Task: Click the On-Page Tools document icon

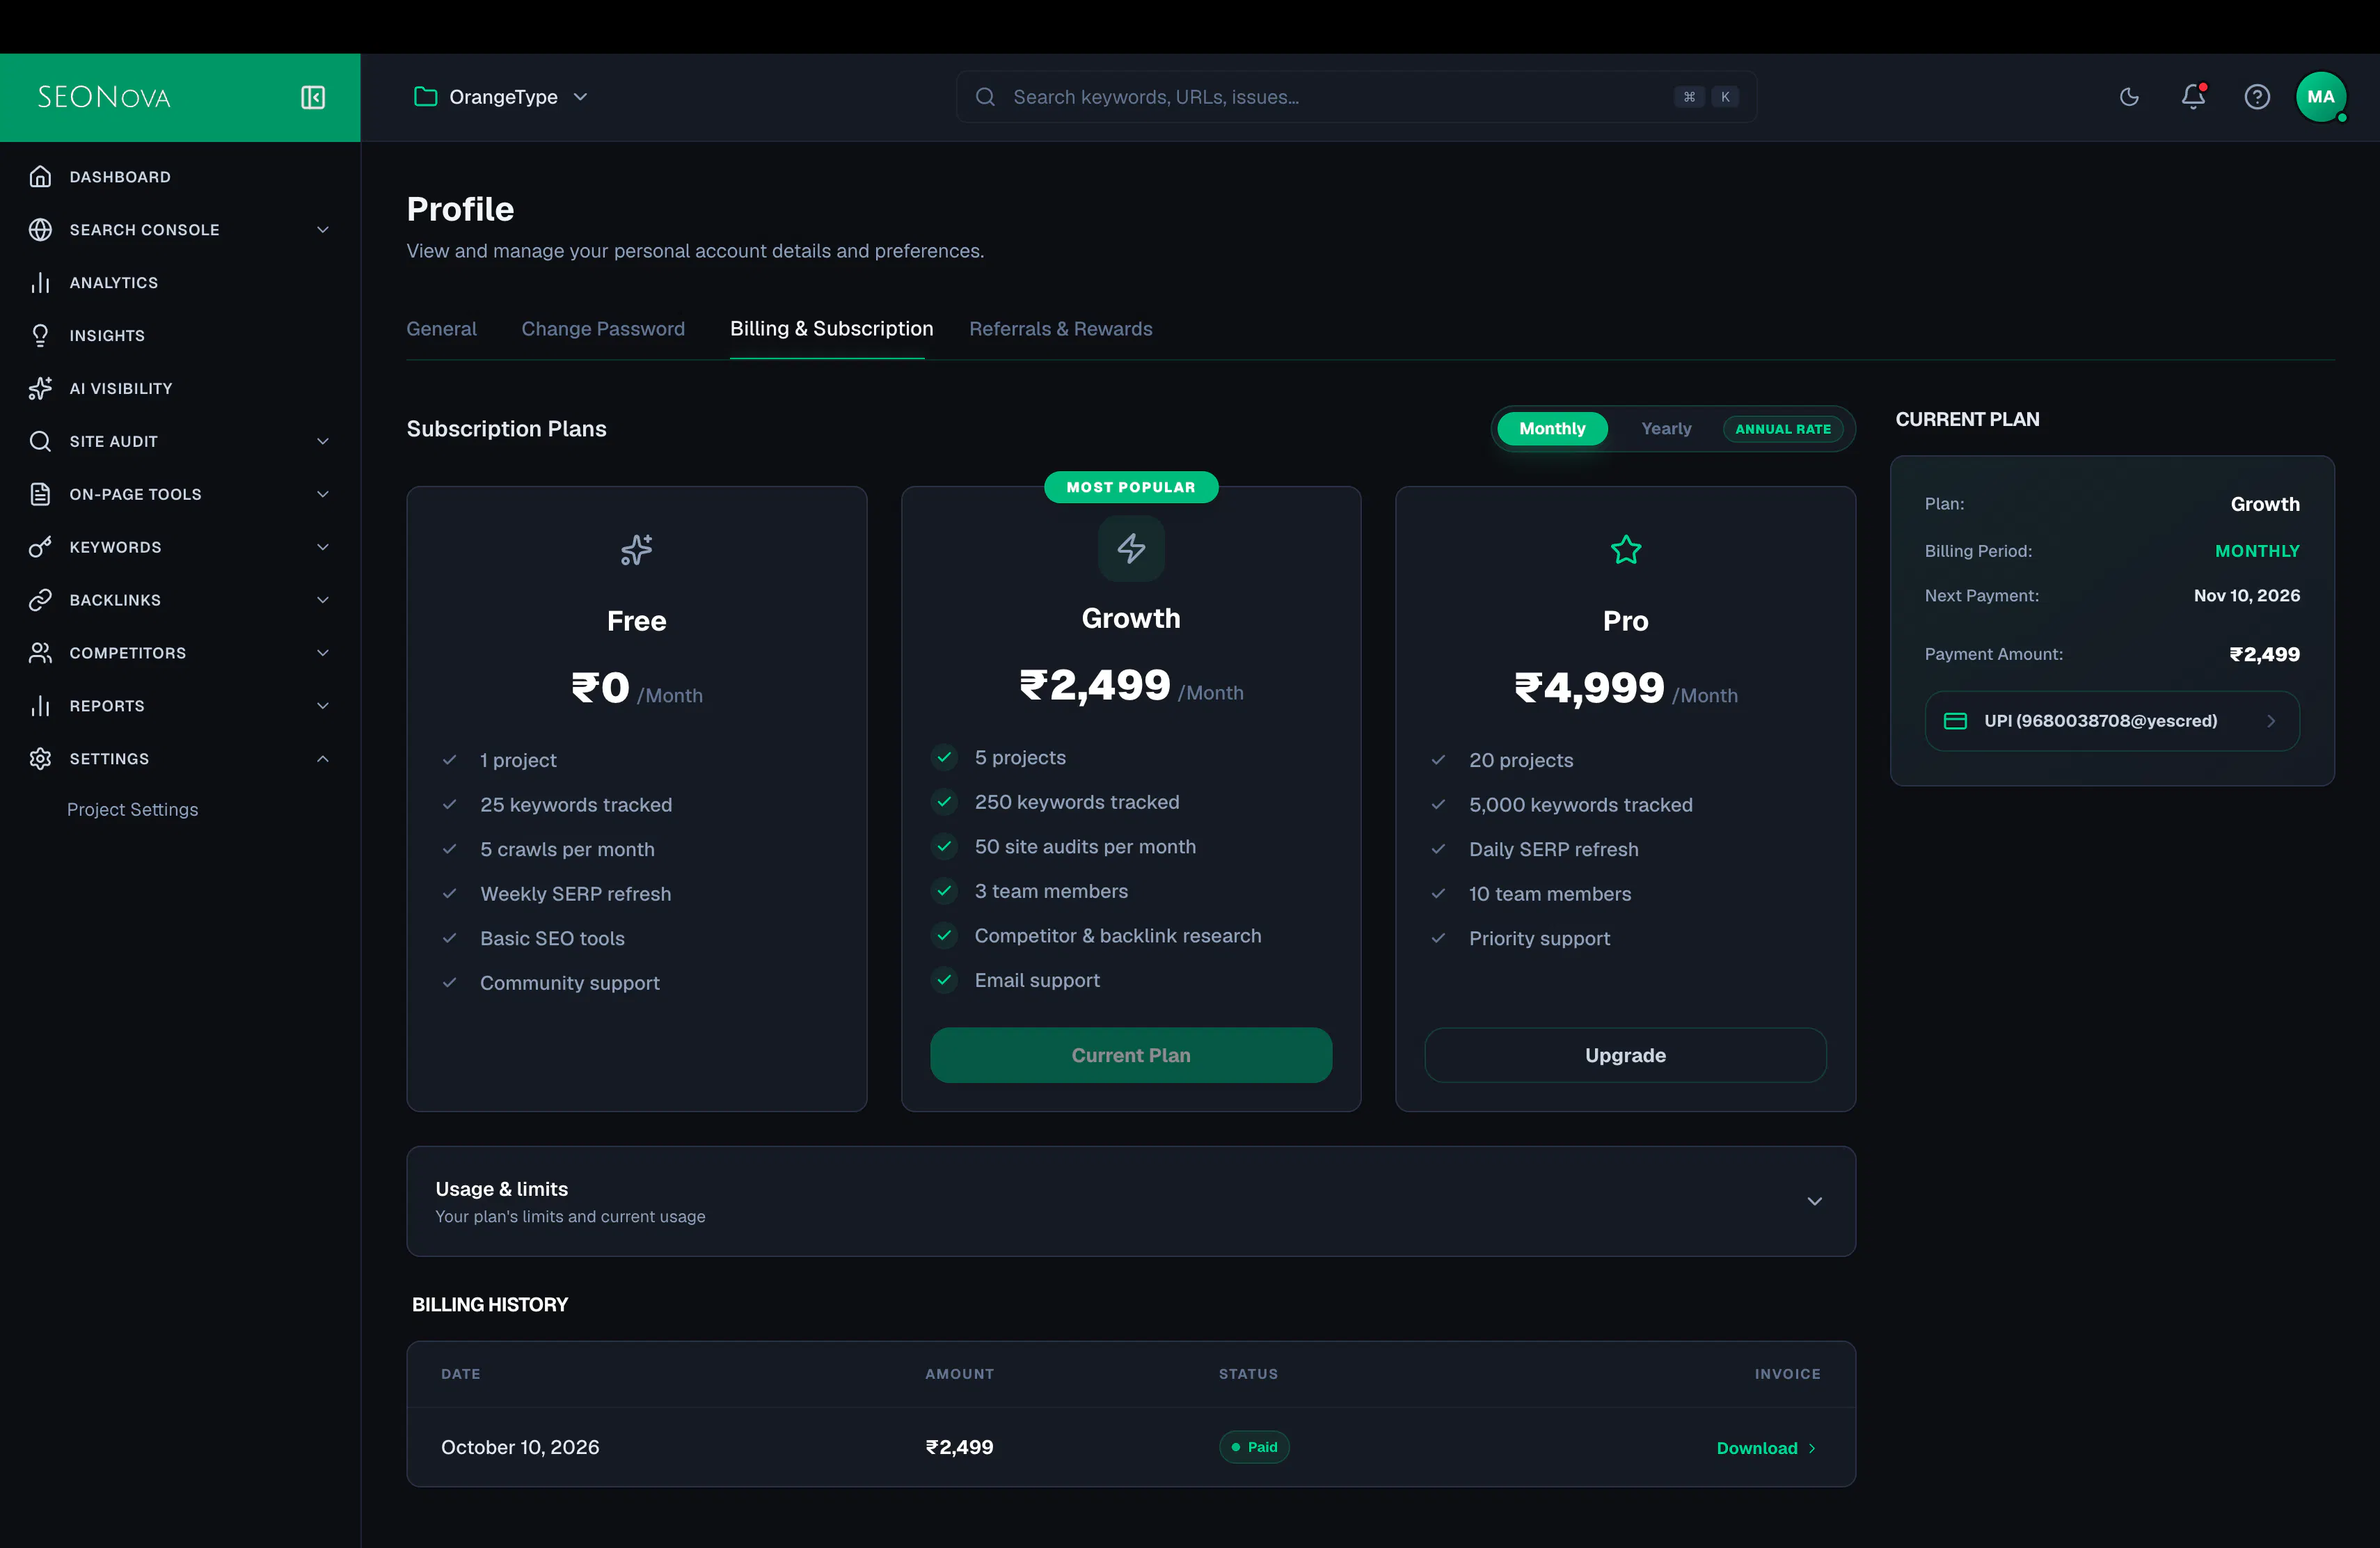Action: click(40, 495)
